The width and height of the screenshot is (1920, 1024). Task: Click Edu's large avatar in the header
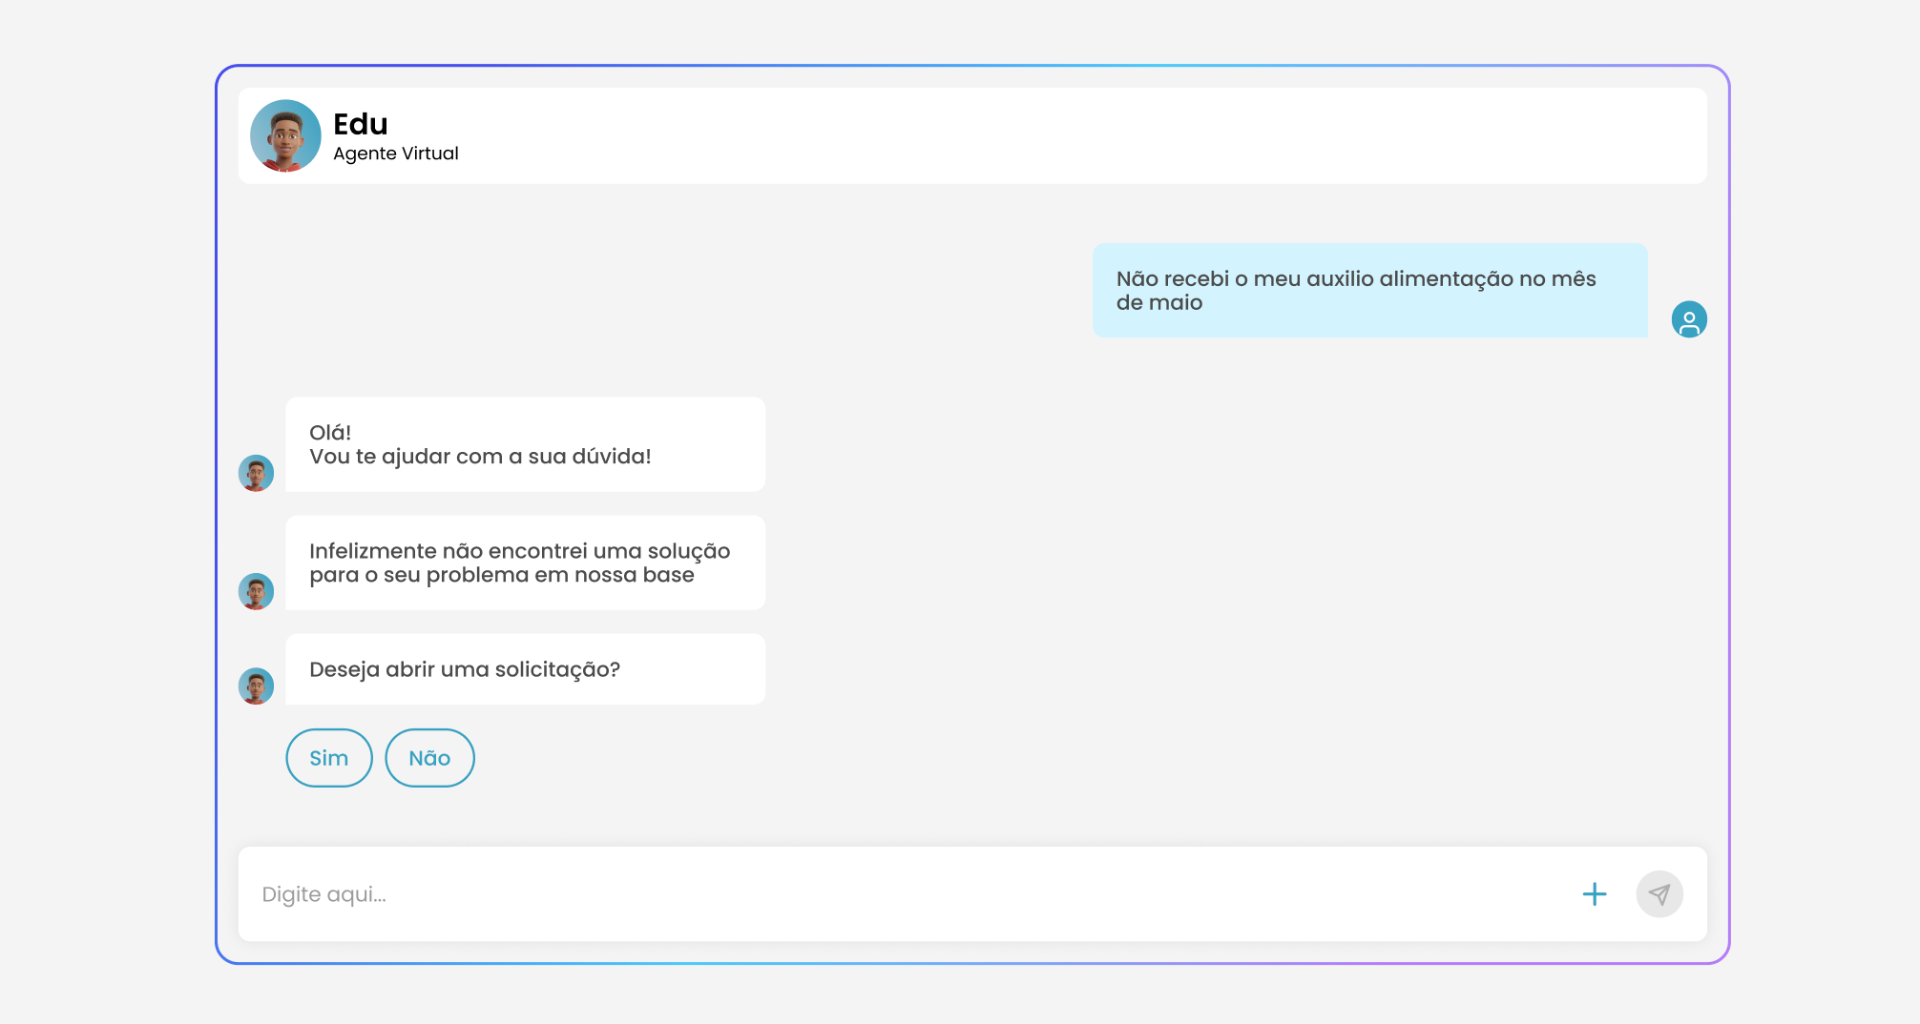click(x=285, y=135)
